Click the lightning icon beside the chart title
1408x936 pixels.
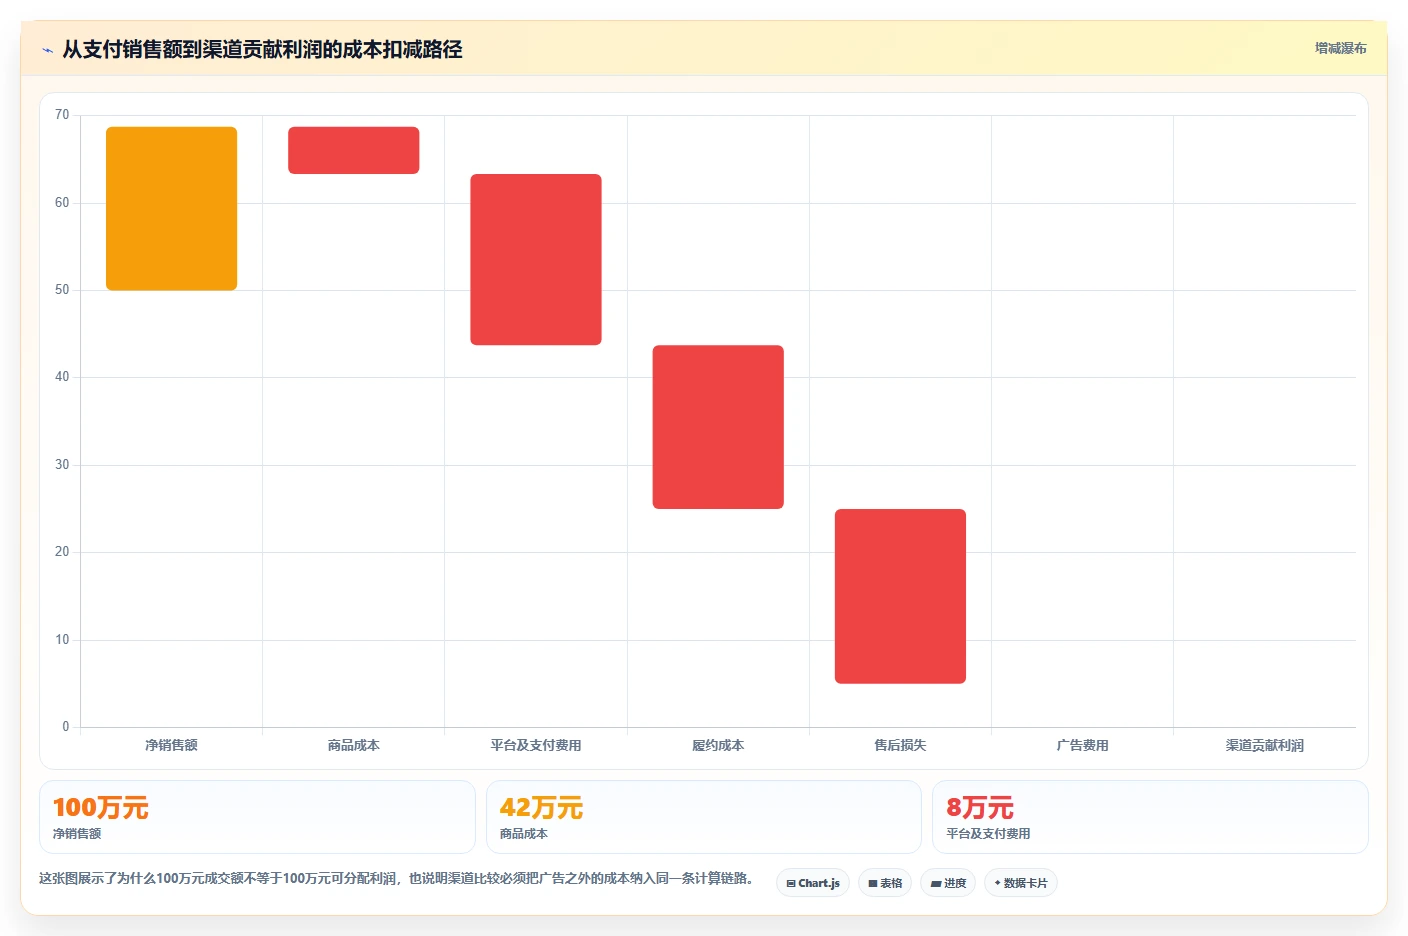(x=47, y=50)
